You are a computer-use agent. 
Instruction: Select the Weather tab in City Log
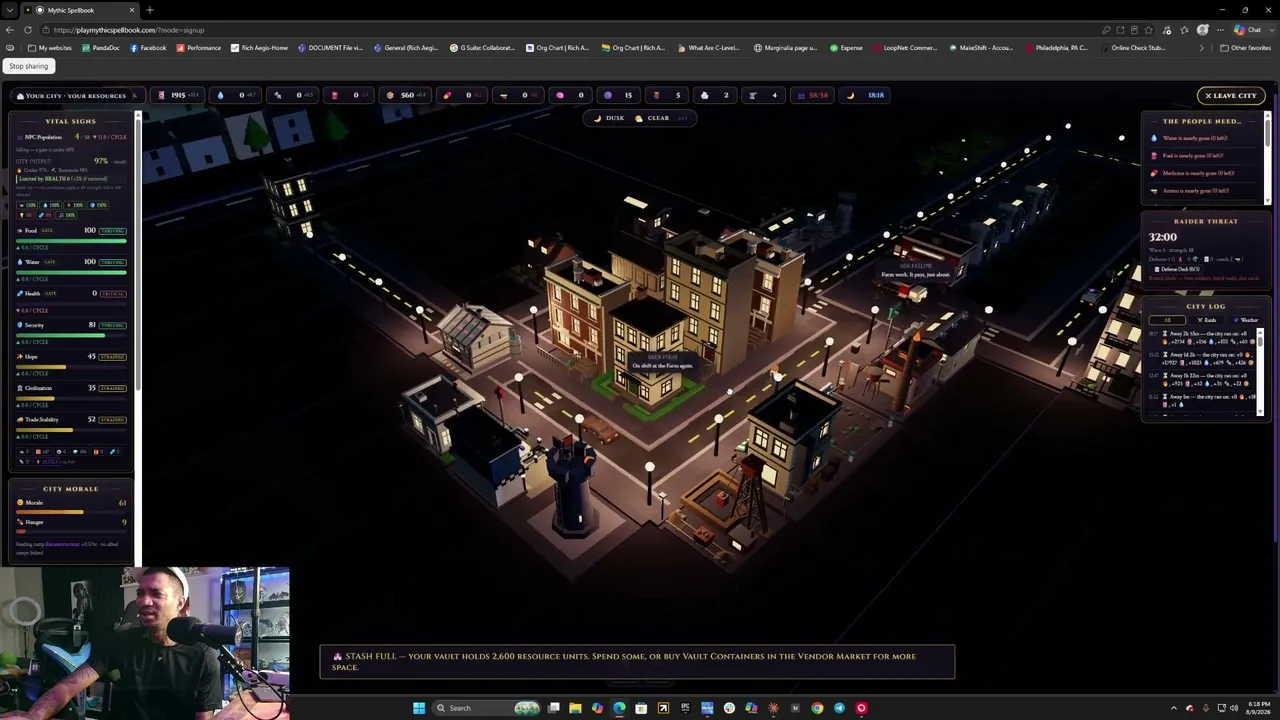(x=1246, y=320)
